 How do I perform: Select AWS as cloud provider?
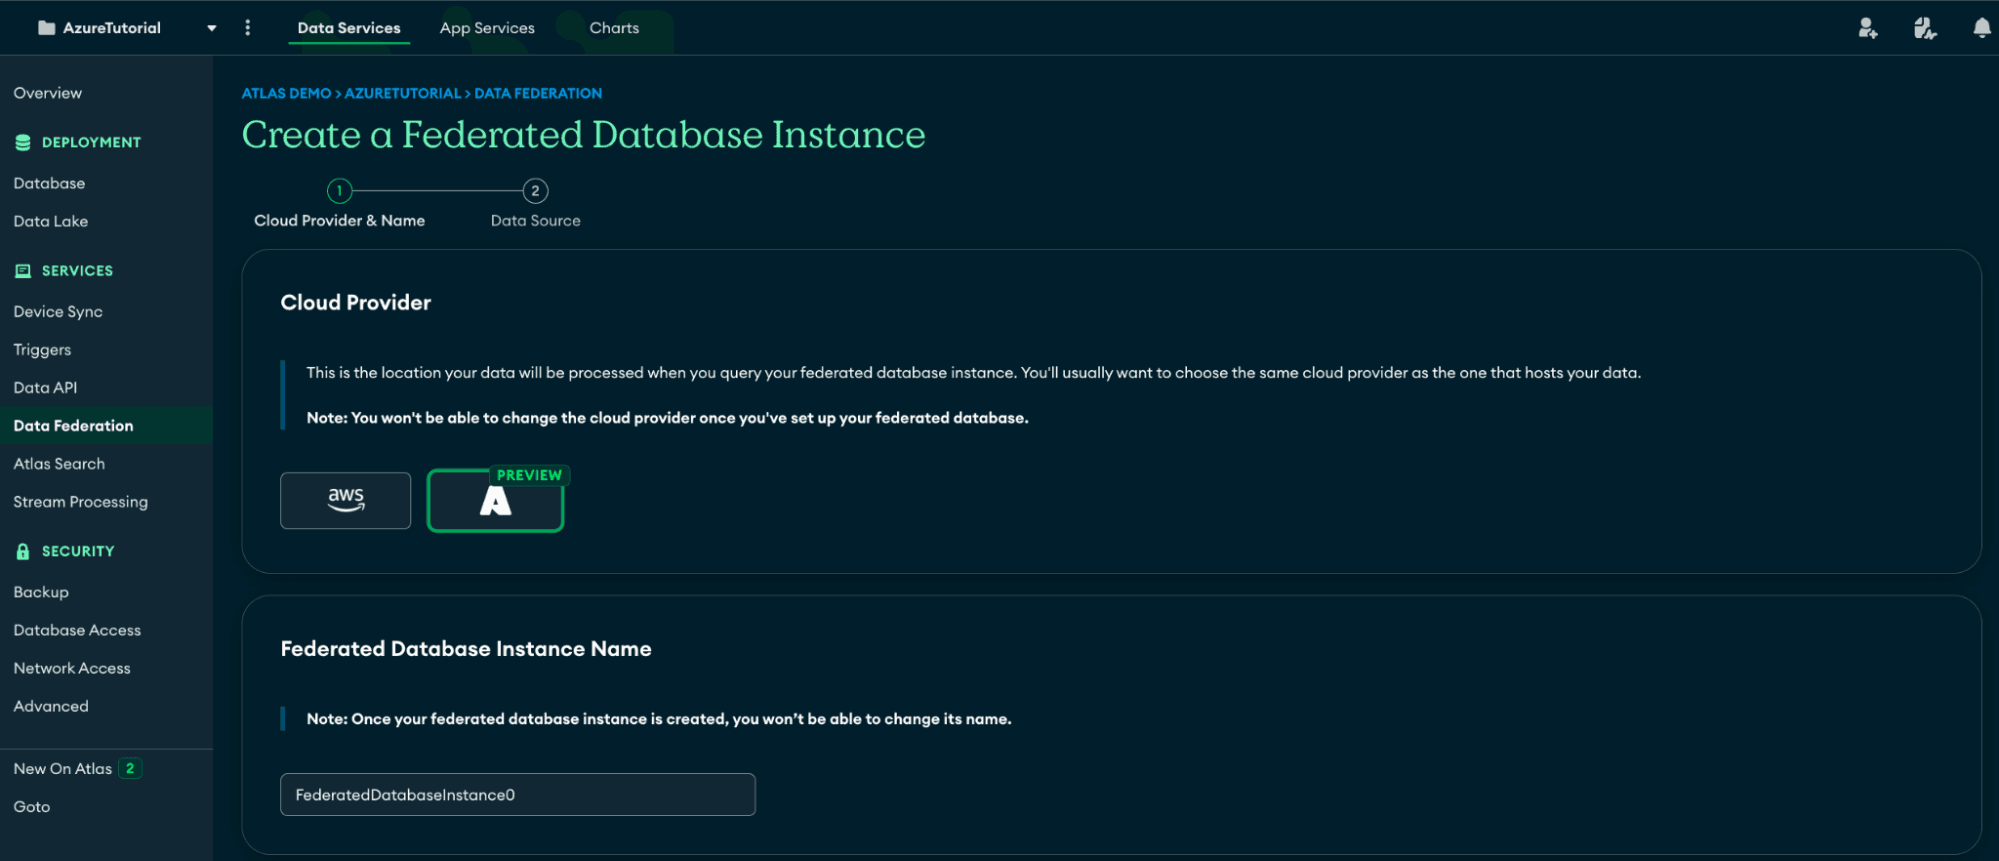pyautogui.click(x=345, y=500)
